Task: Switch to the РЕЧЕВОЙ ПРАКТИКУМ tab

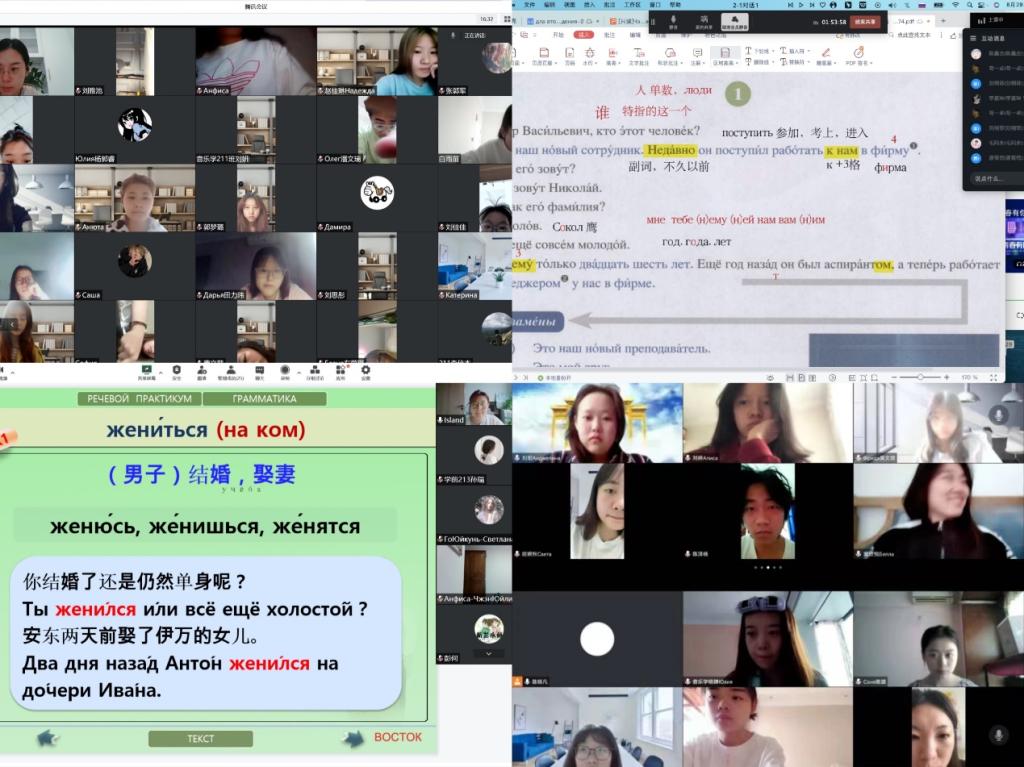Action: point(139,398)
